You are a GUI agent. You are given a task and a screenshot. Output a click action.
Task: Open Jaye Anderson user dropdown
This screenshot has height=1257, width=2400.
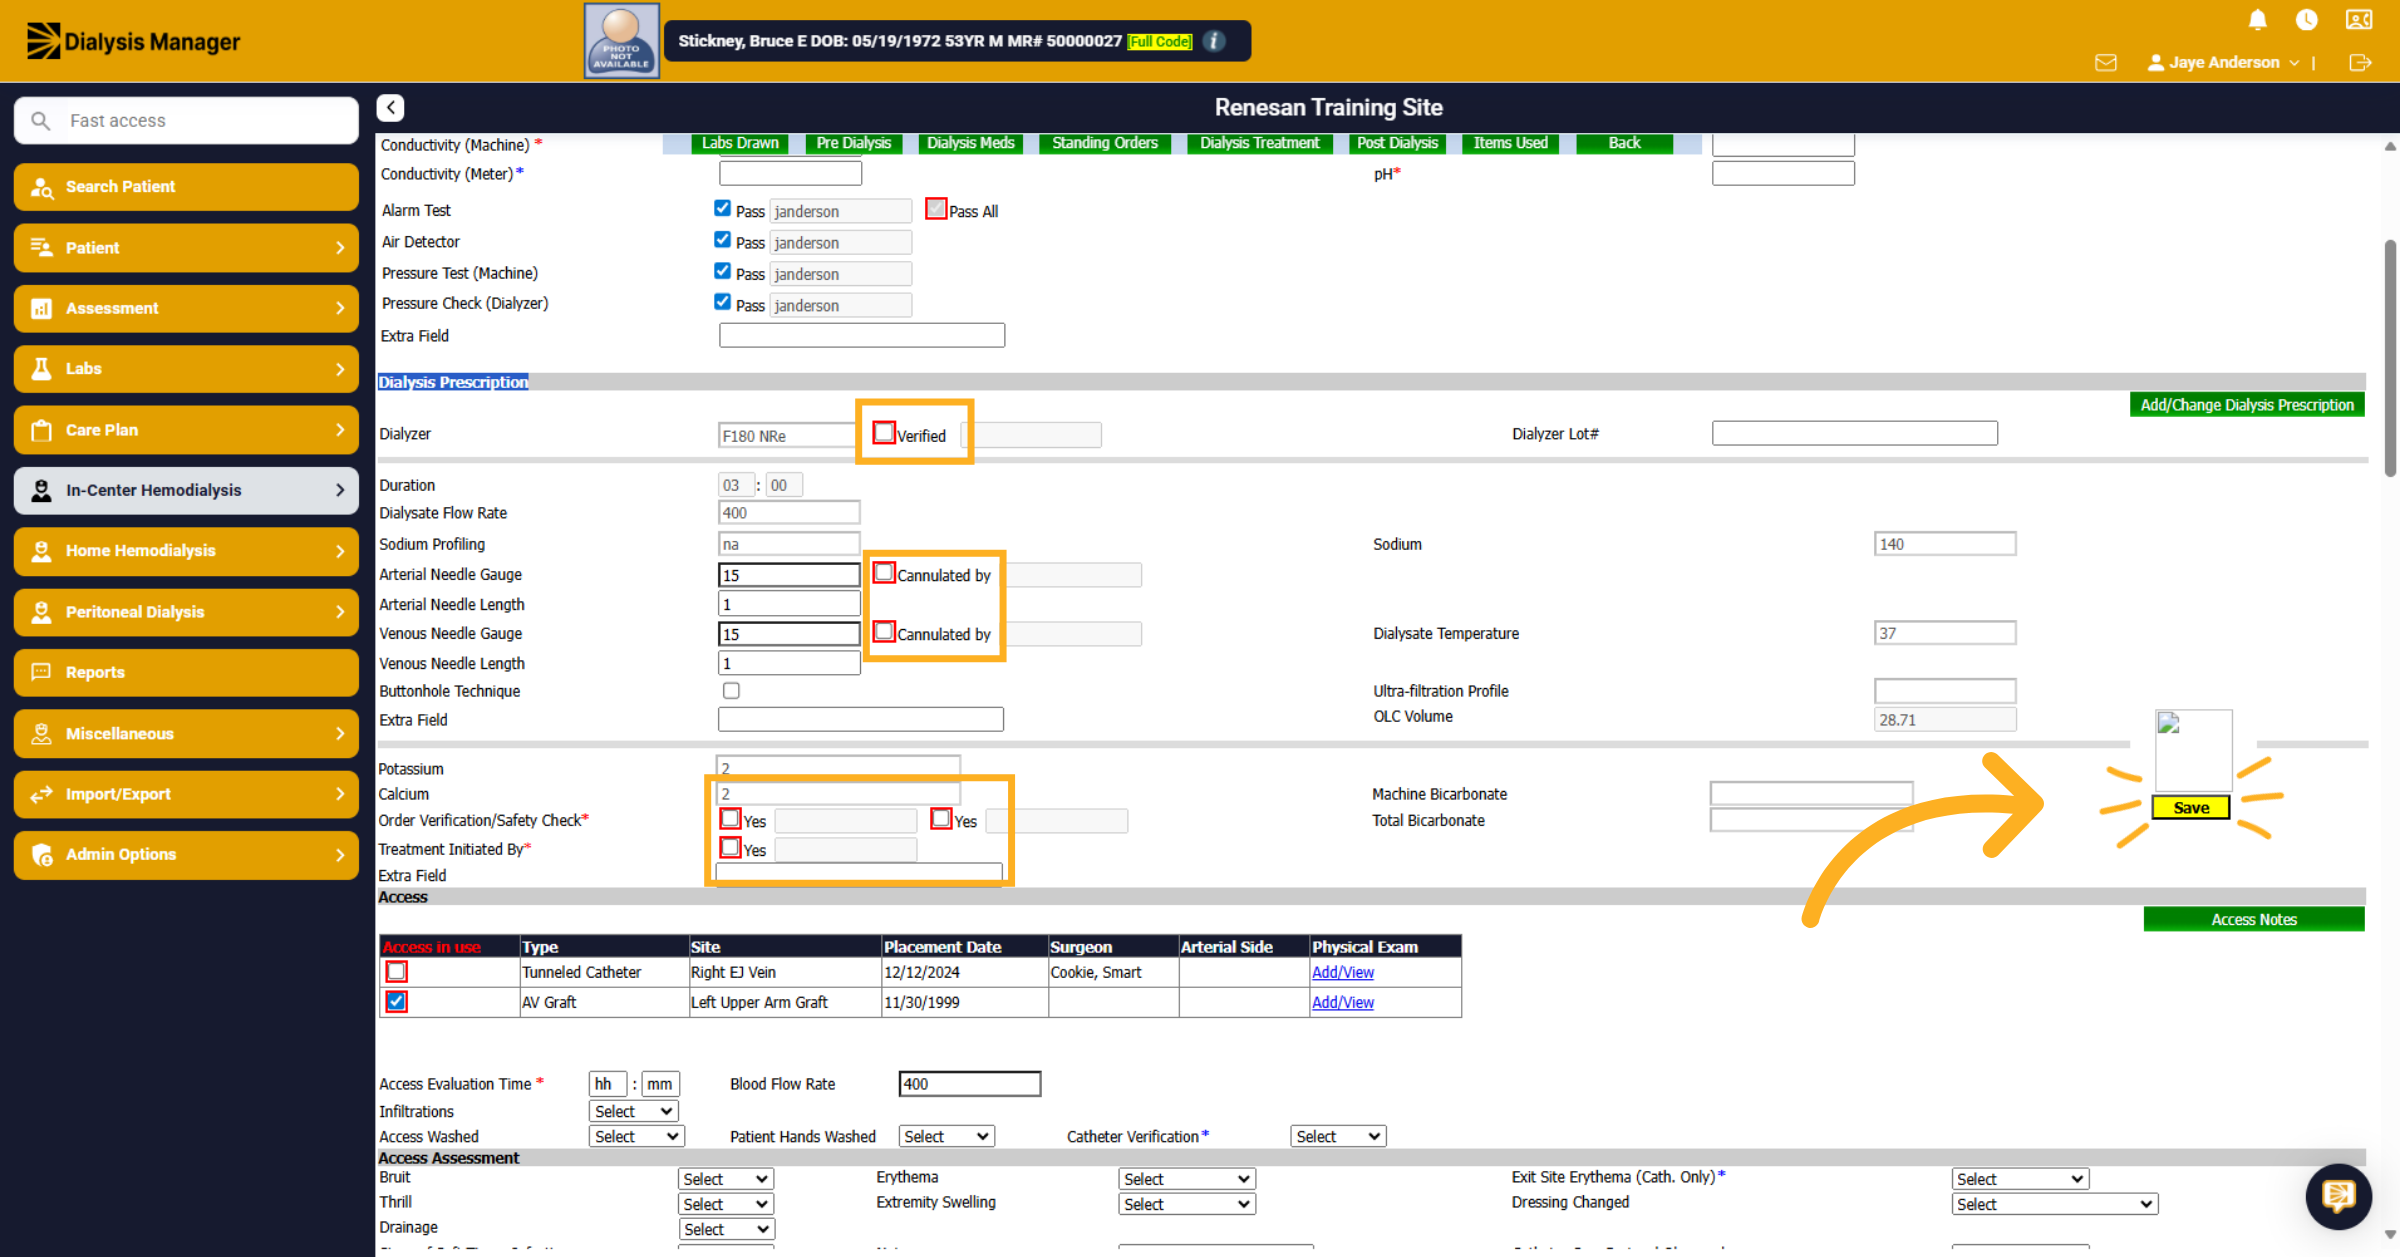tap(2223, 62)
